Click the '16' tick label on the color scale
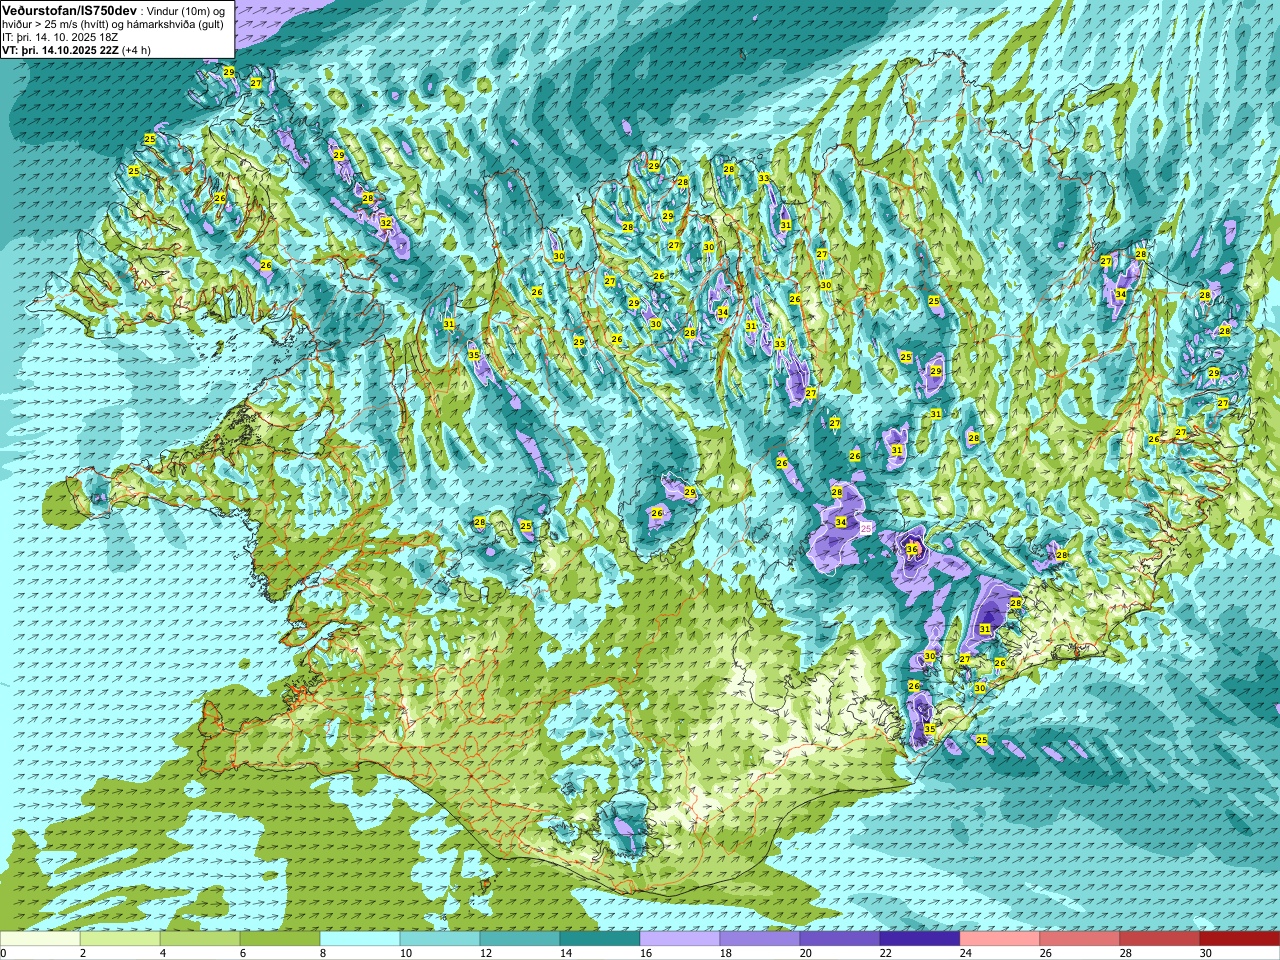 click(x=645, y=953)
